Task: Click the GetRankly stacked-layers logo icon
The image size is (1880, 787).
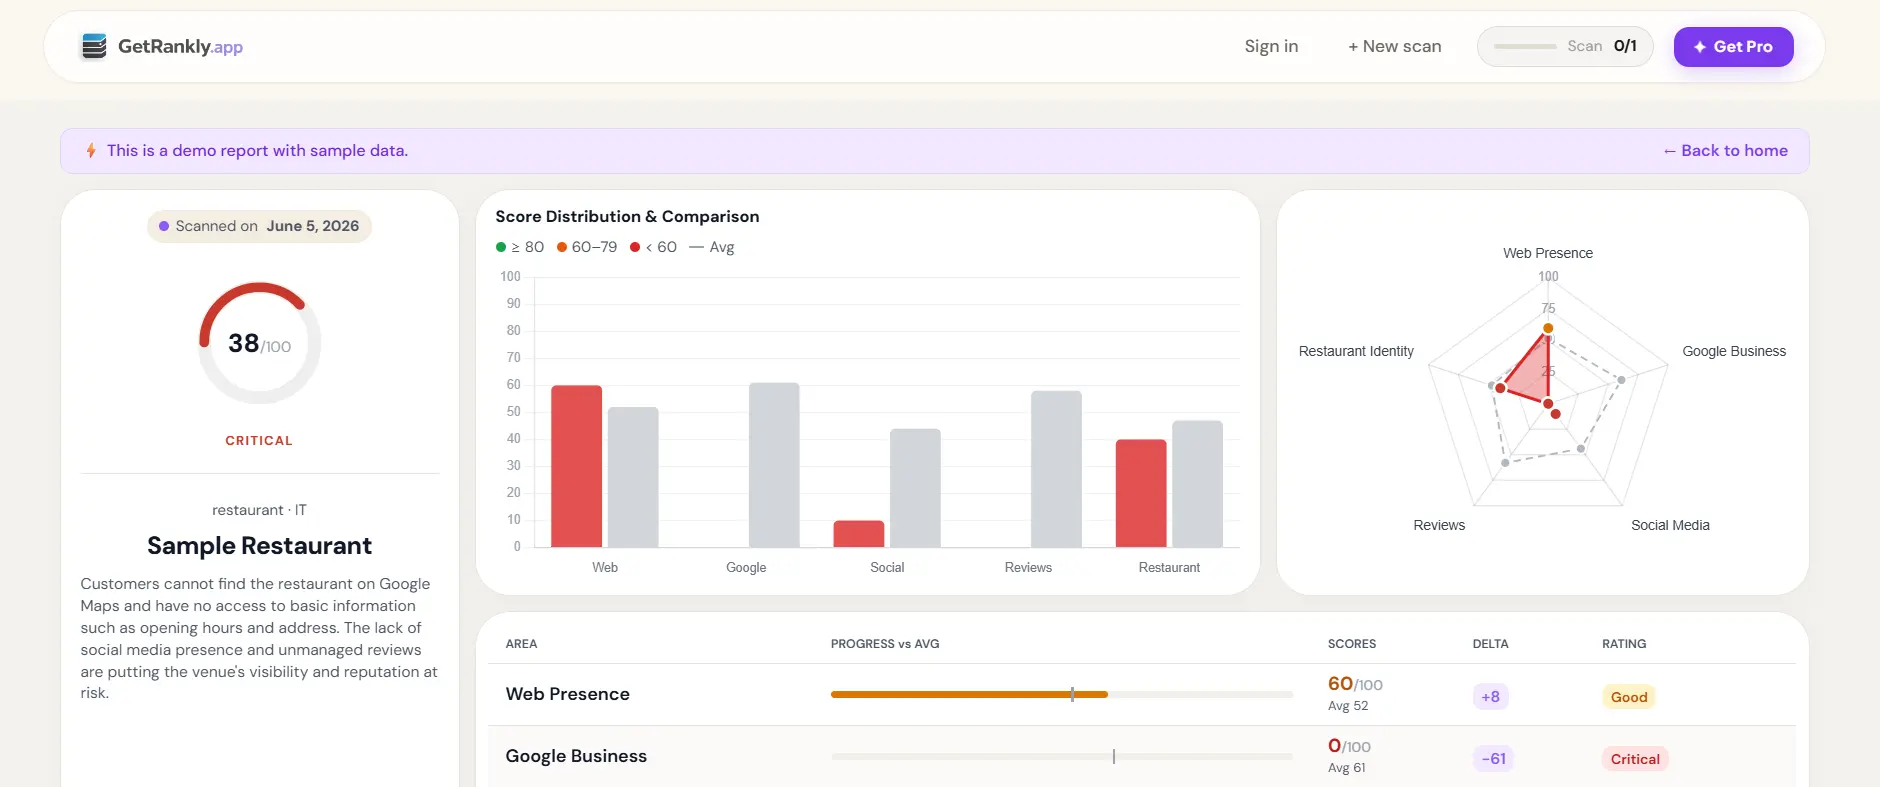Action: click(94, 46)
